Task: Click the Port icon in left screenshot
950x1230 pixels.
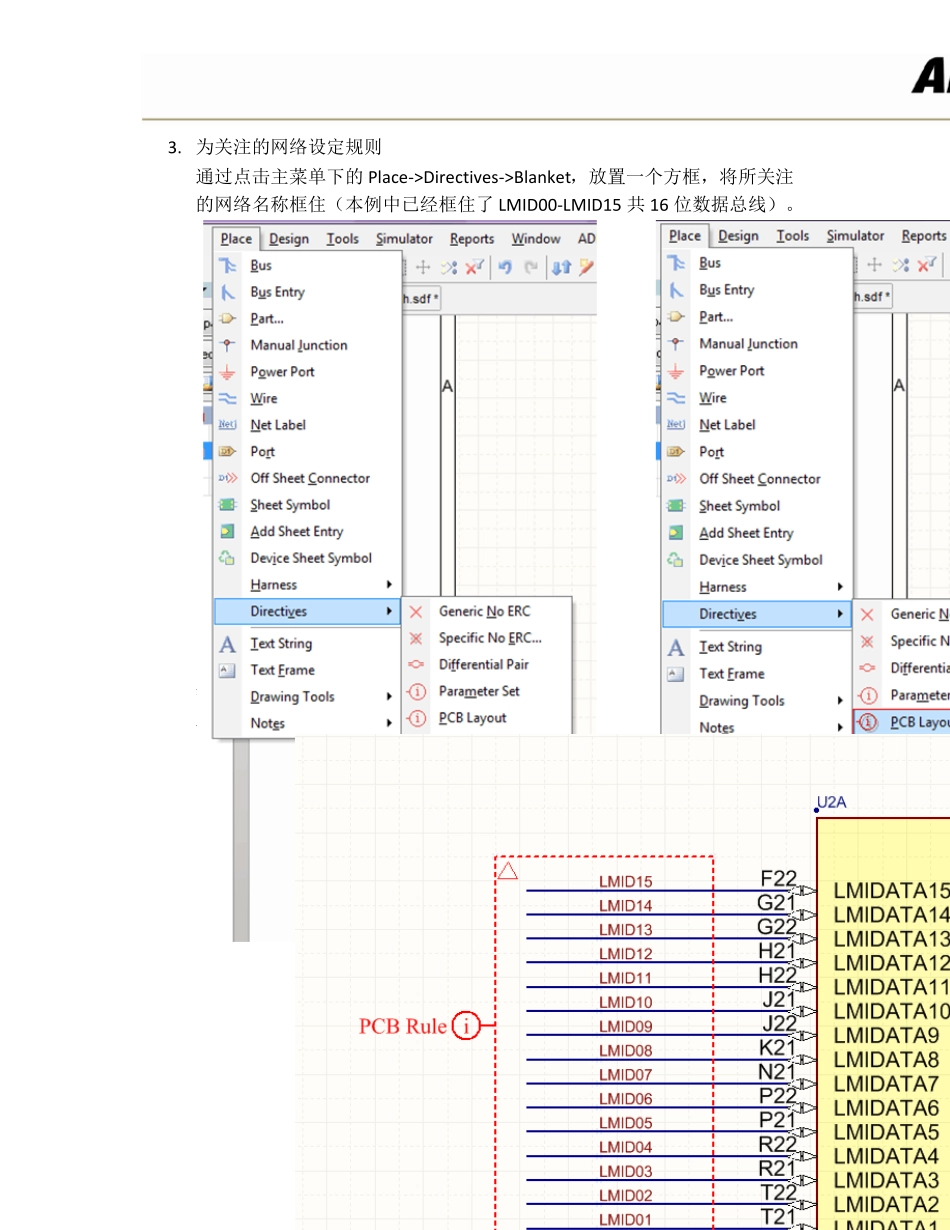Action: tap(228, 451)
